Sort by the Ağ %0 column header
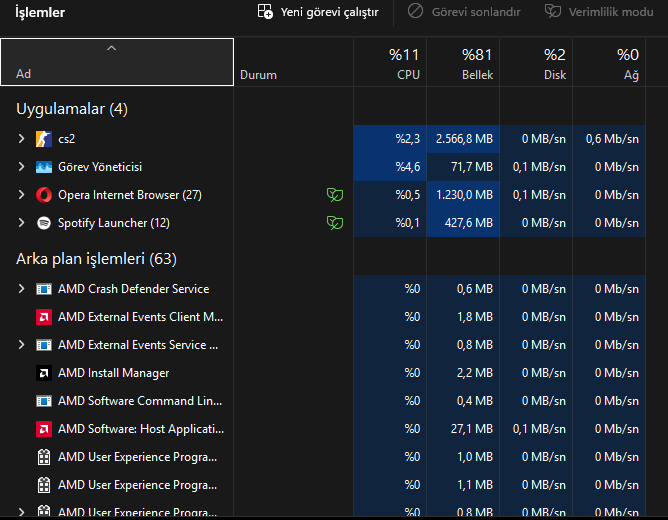This screenshot has height=520, width=668. pos(609,62)
